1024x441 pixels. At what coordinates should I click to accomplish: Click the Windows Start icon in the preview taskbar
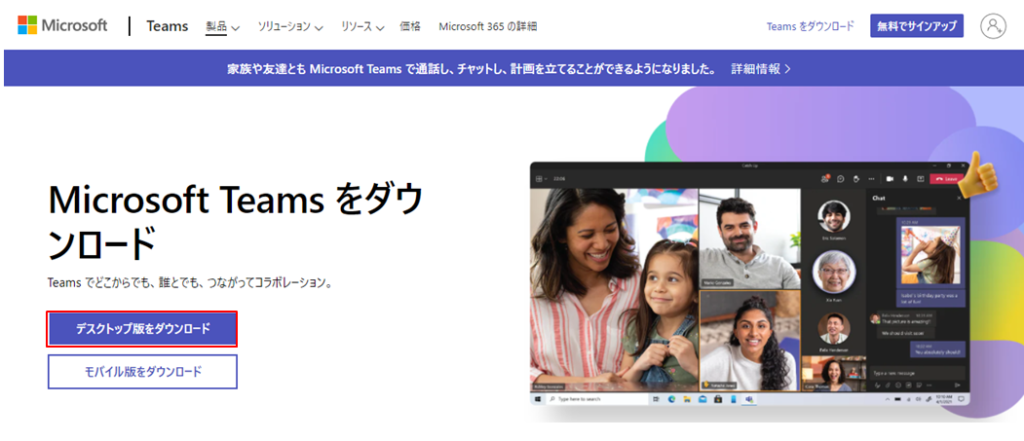click(x=537, y=399)
